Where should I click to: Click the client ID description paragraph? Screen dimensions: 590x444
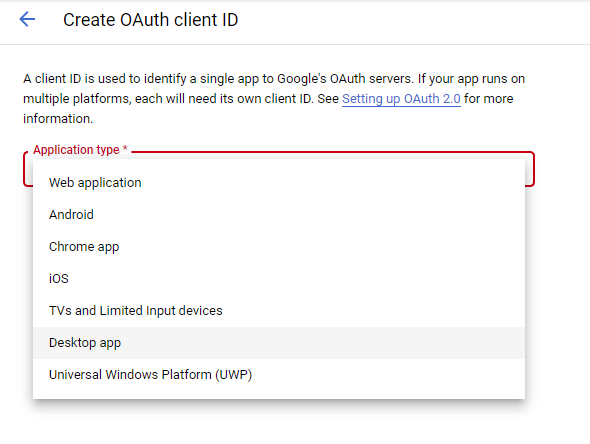[274, 99]
